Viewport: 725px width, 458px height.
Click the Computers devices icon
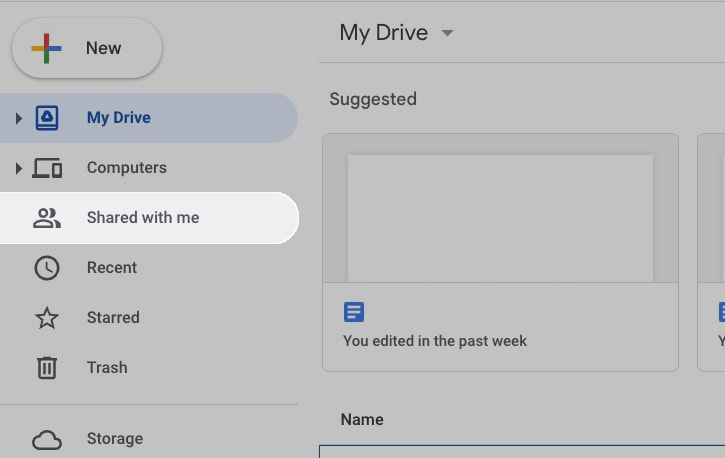click(47, 168)
